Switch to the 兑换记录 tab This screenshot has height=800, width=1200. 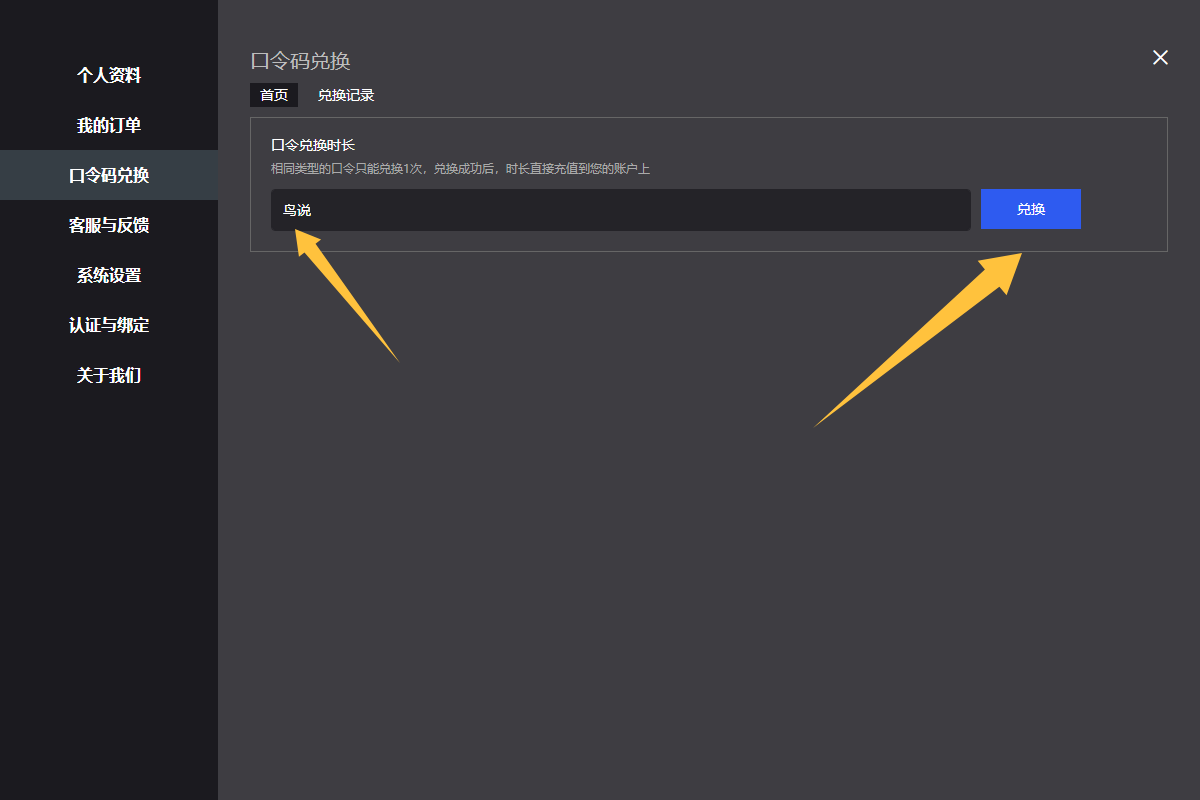[x=346, y=95]
